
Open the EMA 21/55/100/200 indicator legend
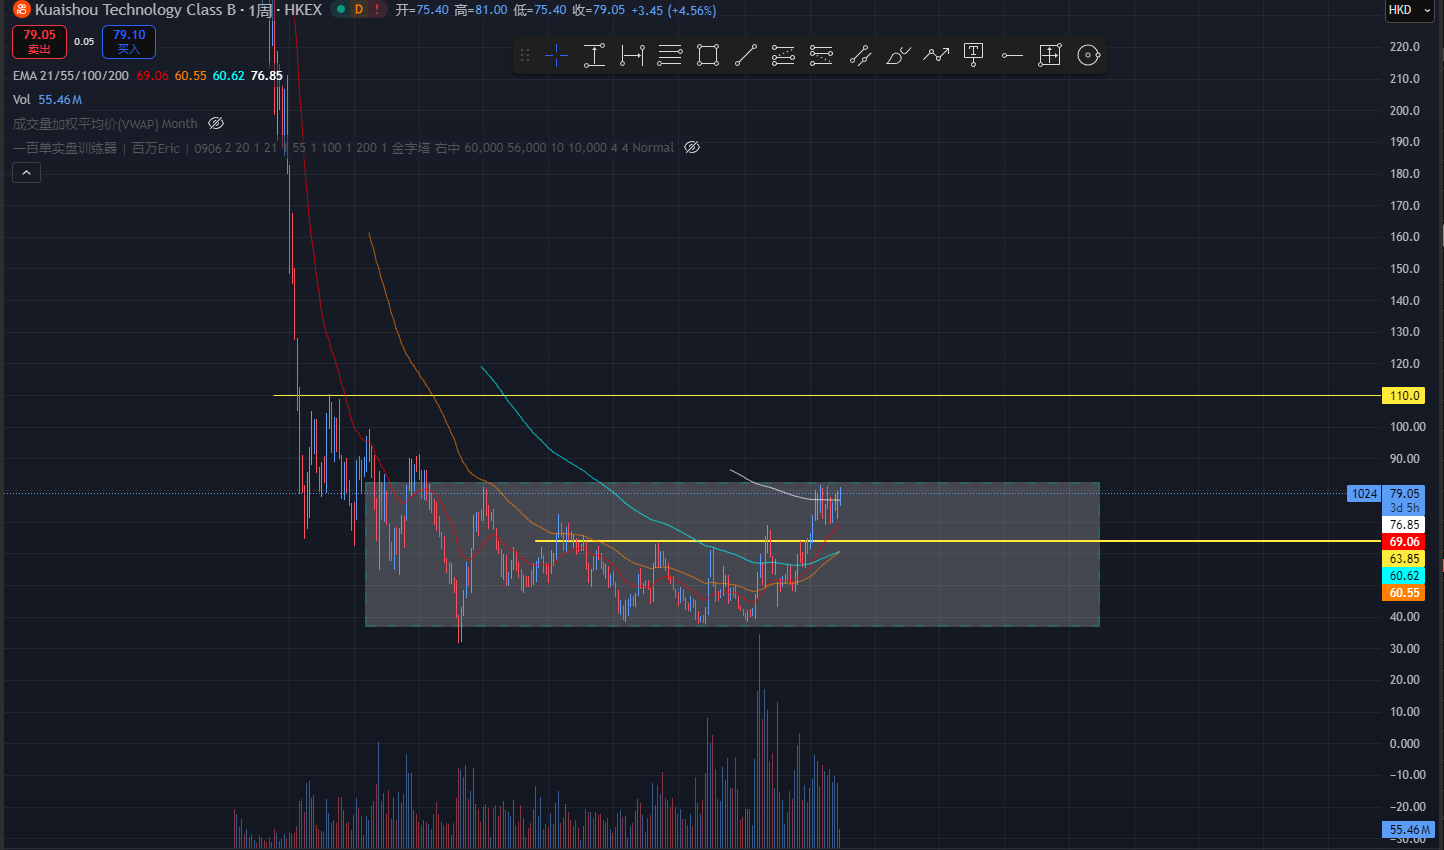(x=71, y=76)
